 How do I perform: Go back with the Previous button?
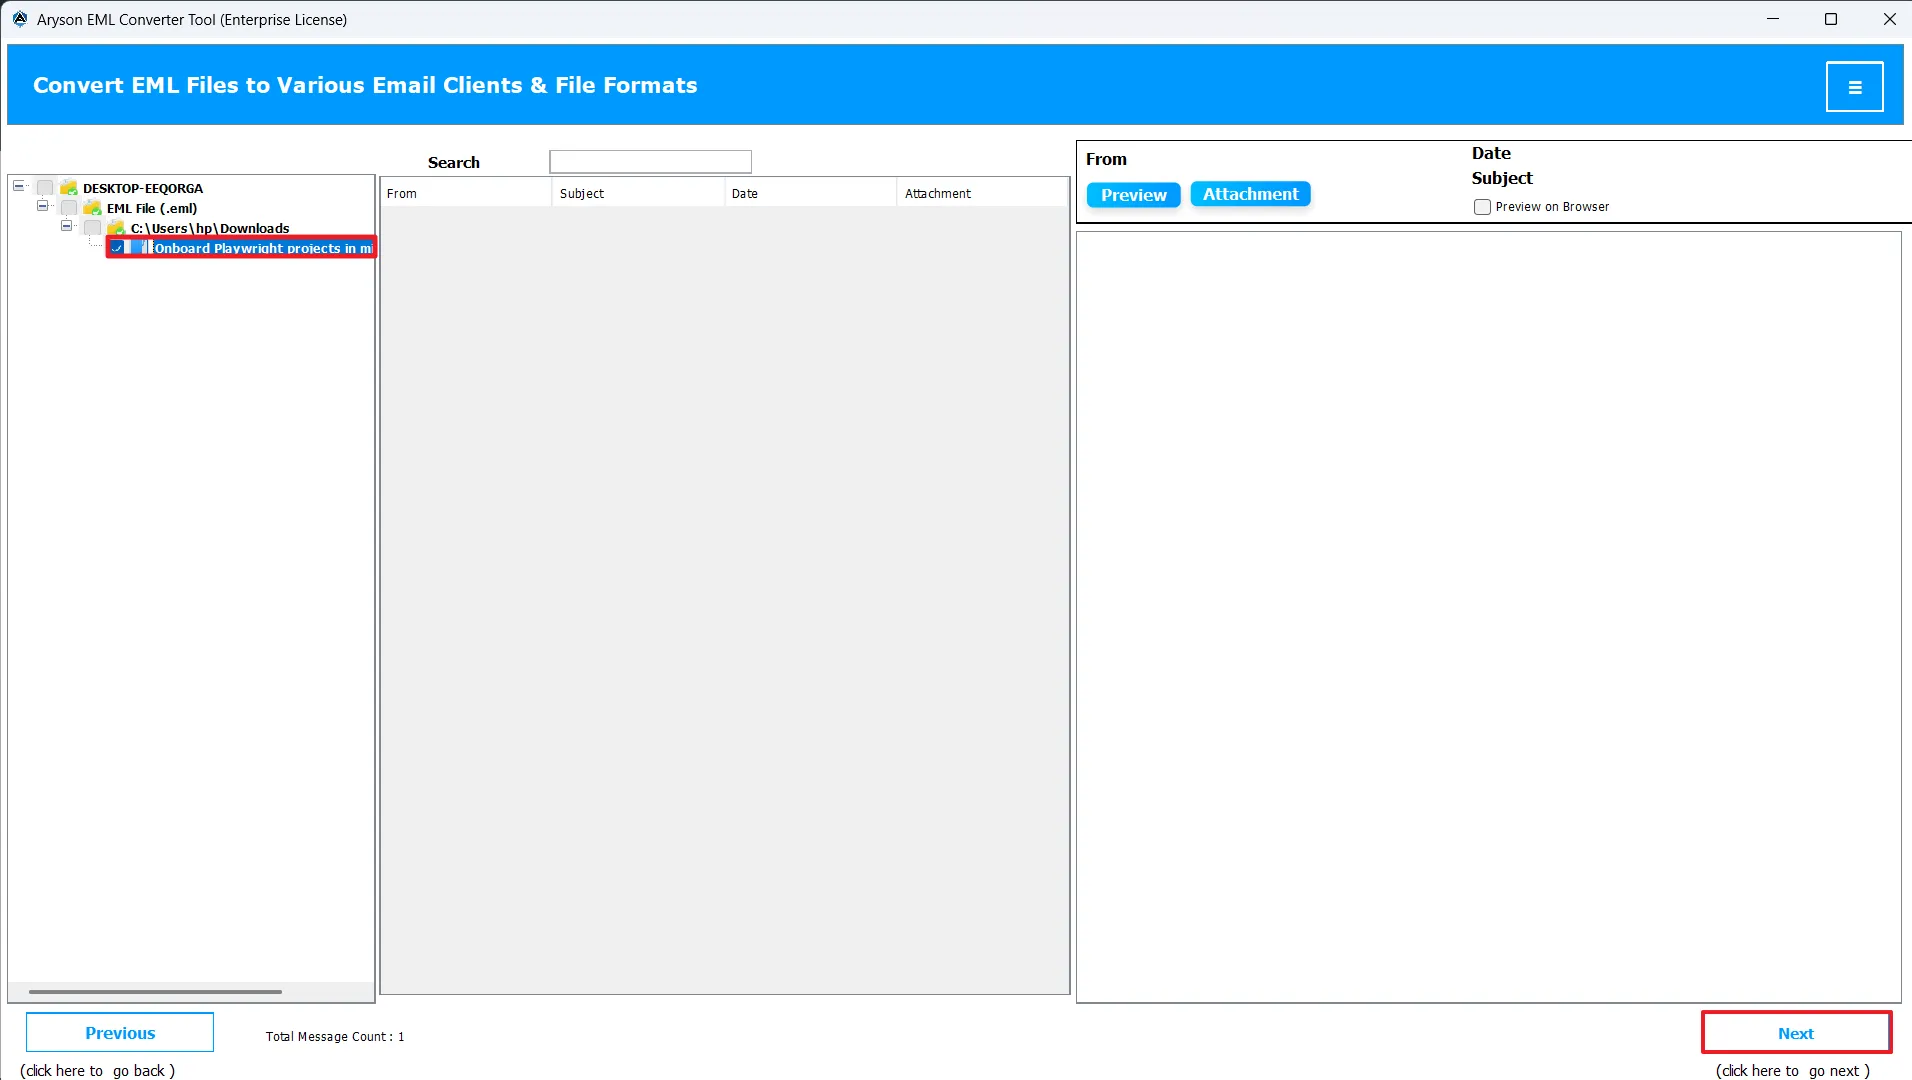pyautogui.click(x=120, y=1033)
